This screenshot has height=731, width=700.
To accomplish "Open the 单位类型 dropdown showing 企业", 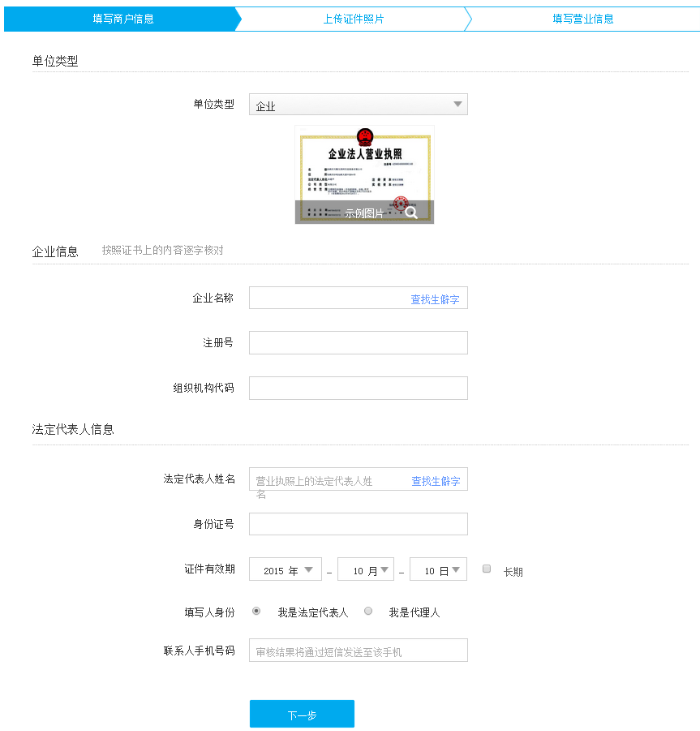I will (358, 104).
